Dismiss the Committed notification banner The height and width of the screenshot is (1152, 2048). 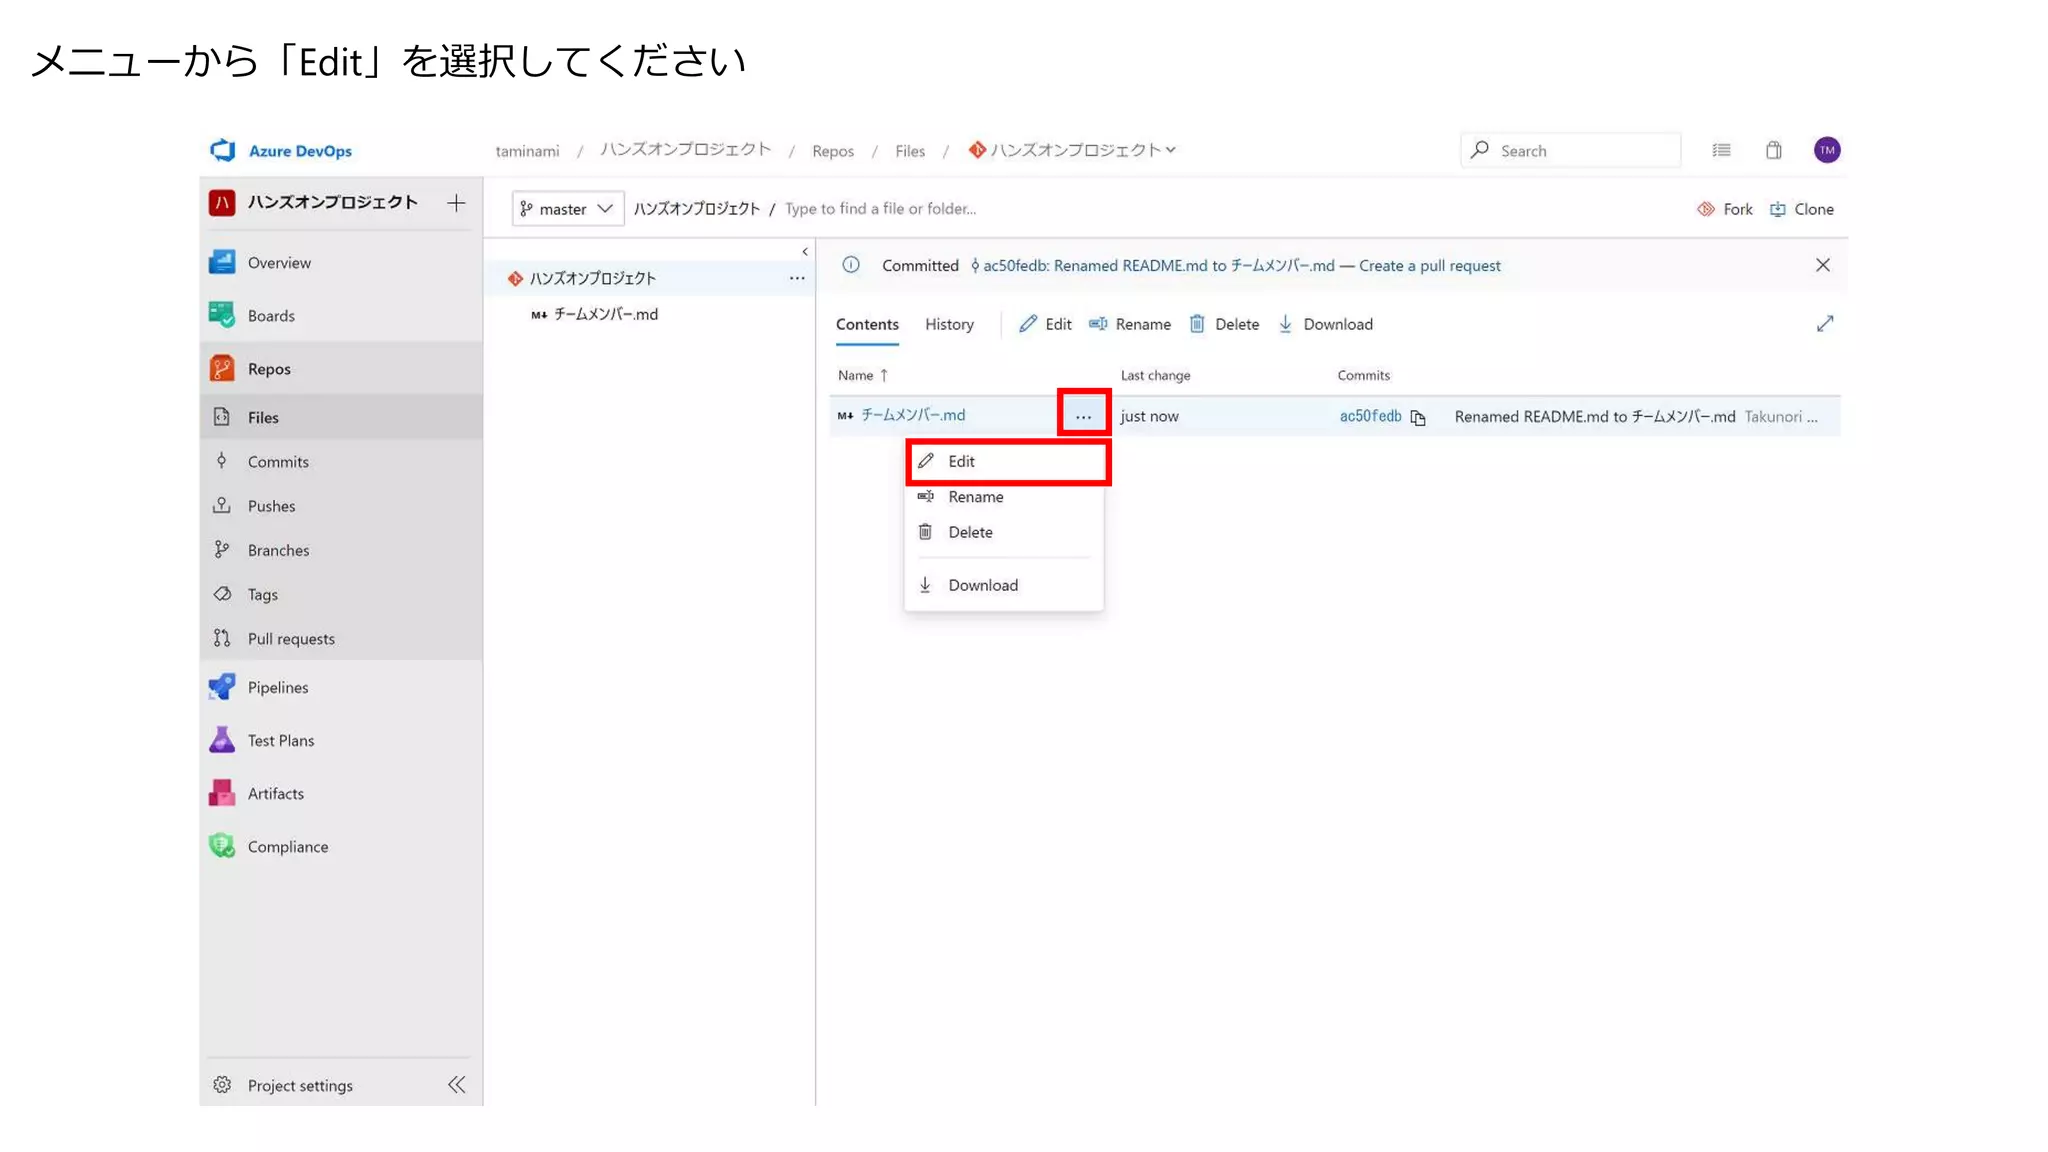tap(1822, 265)
